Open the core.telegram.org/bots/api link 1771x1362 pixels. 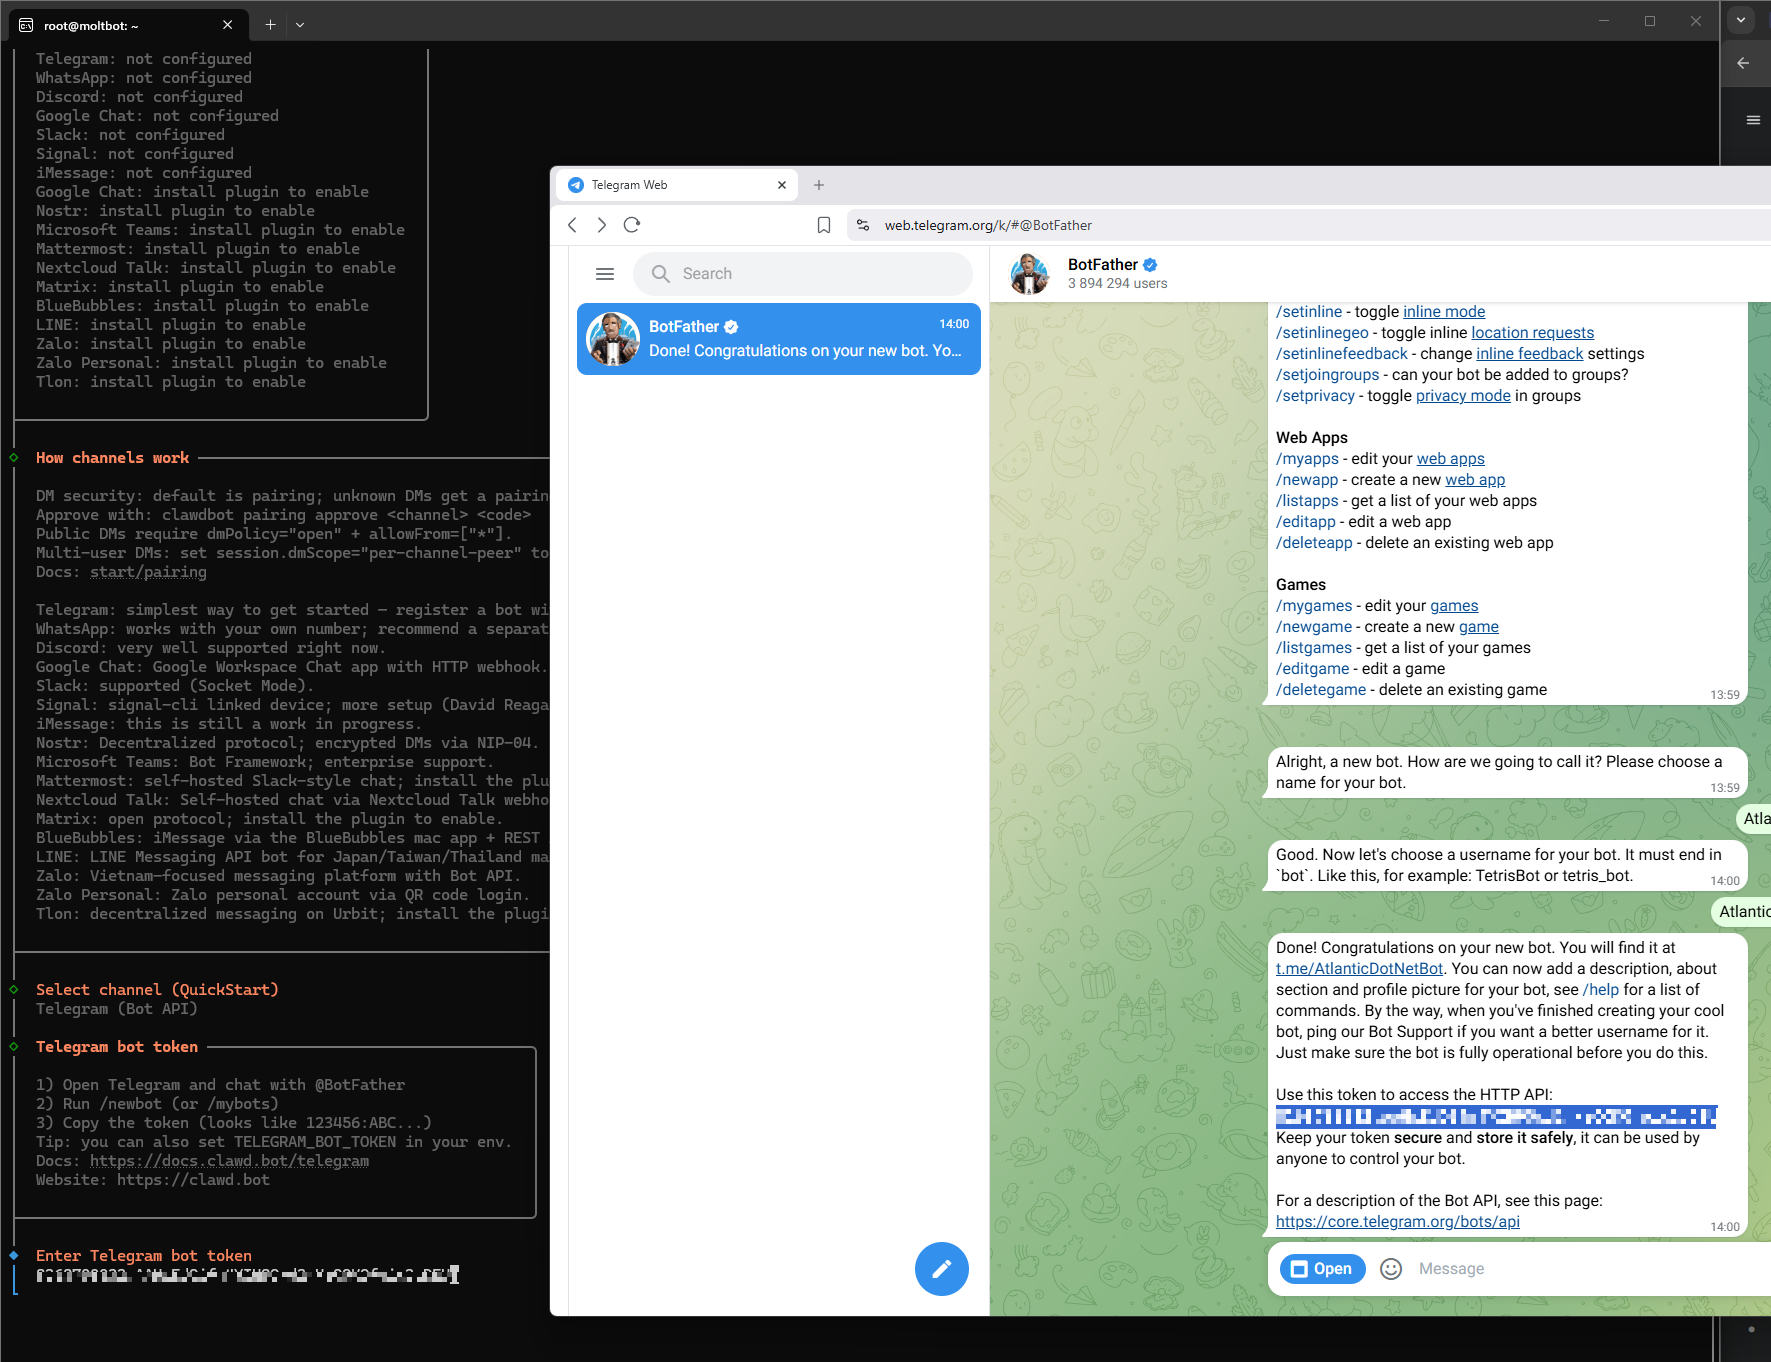[x=1397, y=1222]
